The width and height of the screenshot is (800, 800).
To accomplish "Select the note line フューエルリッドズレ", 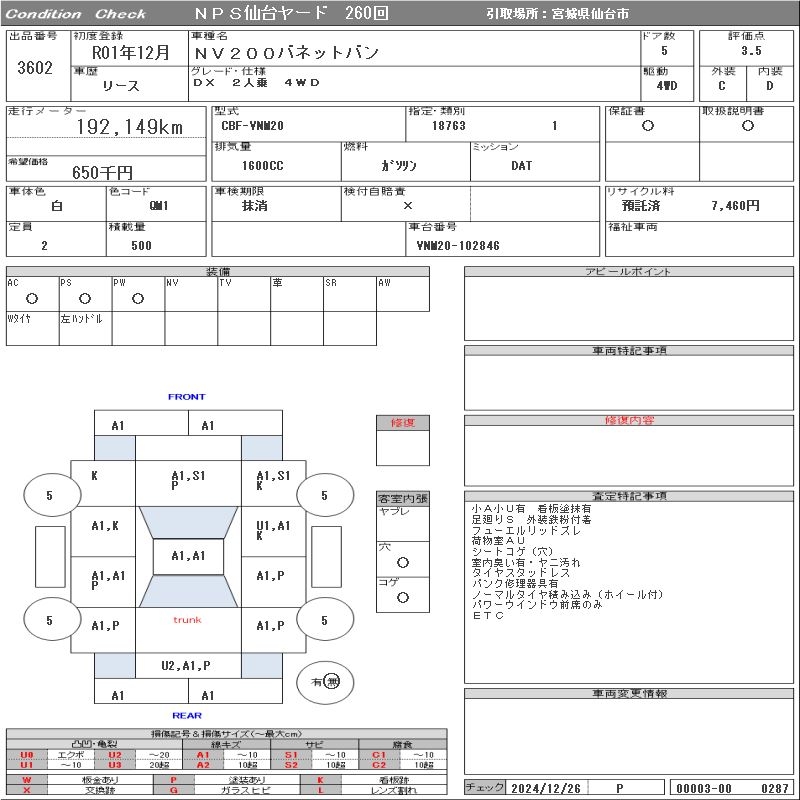I will (x=526, y=531).
